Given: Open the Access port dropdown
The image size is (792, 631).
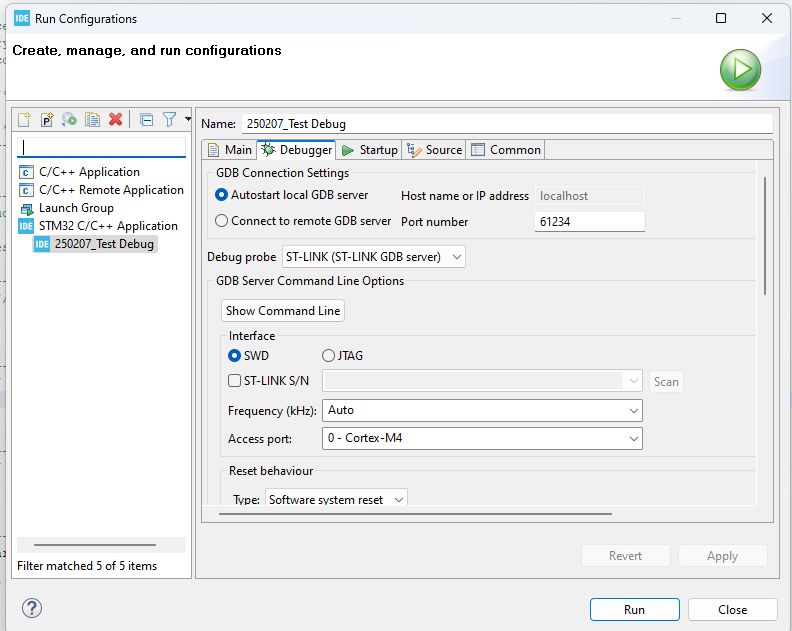Looking at the screenshot, I should (x=482, y=438).
